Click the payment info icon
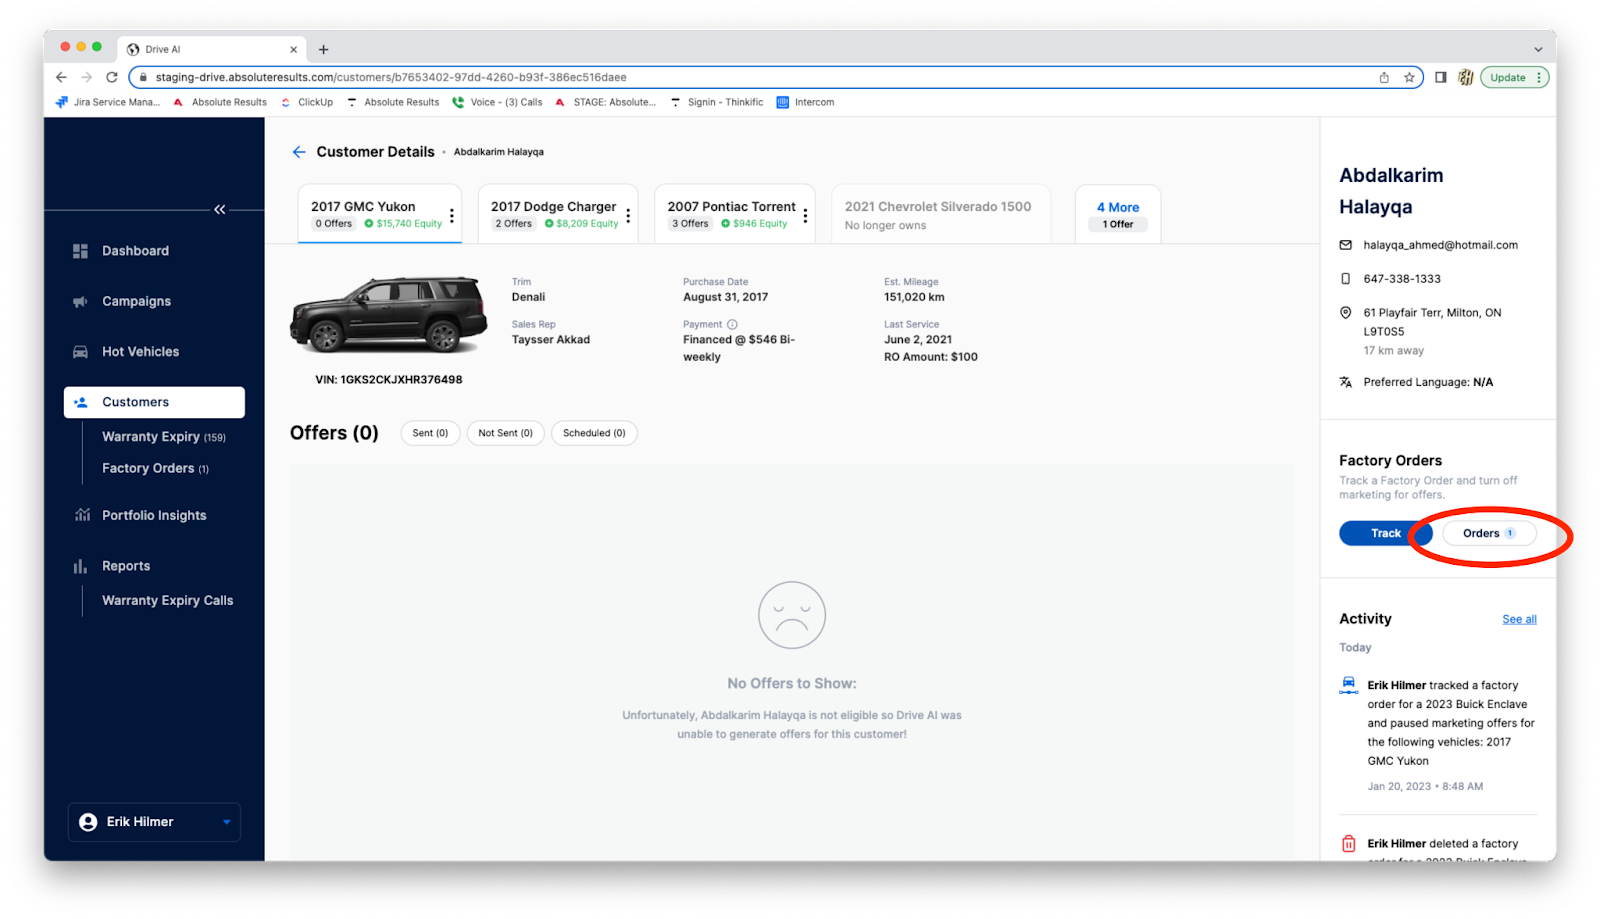The height and width of the screenshot is (919, 1600). [732, 325]
